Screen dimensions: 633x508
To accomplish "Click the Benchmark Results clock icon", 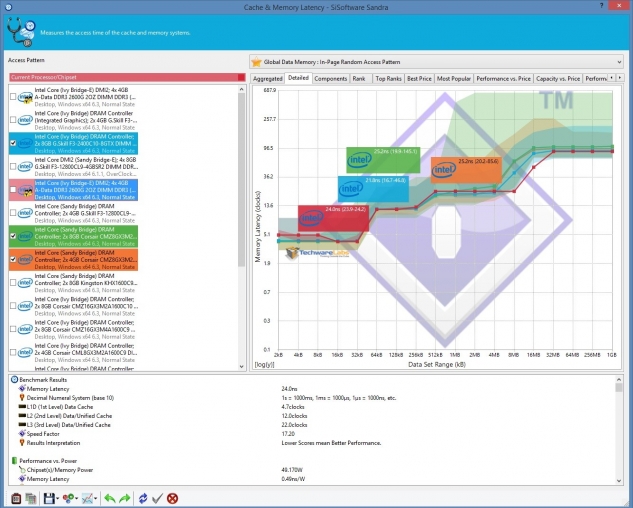I will click(x=15, y=380).
